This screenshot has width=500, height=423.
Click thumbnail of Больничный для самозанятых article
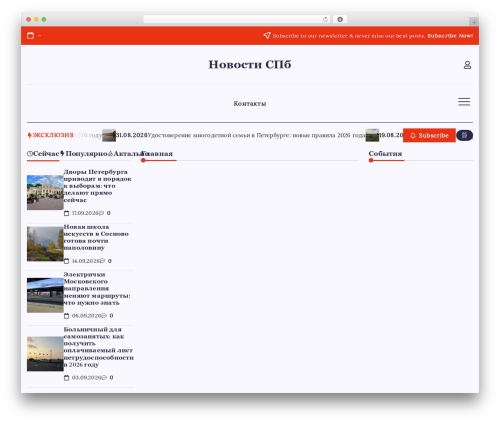click(x=45, y=354)
